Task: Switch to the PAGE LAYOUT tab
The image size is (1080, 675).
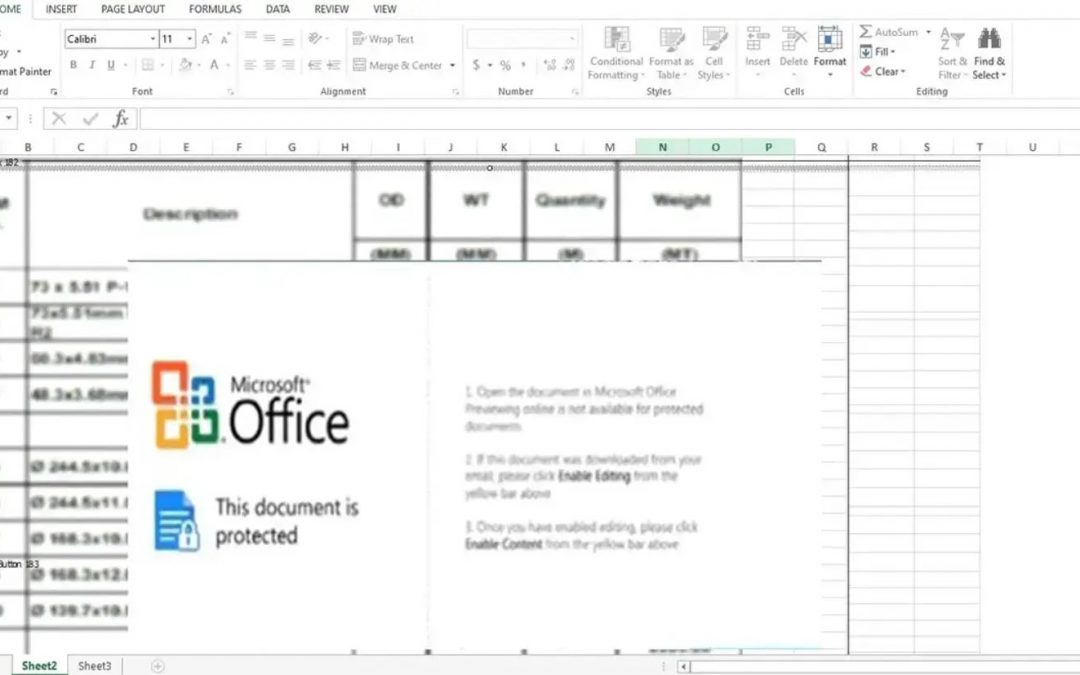Action: (x=133, y=9)
